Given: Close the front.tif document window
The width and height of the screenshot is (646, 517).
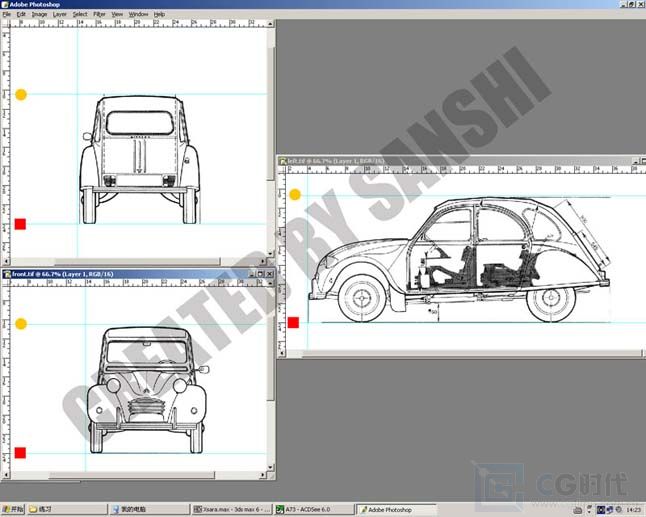Looking at the screenshot, I should point(269,274).
